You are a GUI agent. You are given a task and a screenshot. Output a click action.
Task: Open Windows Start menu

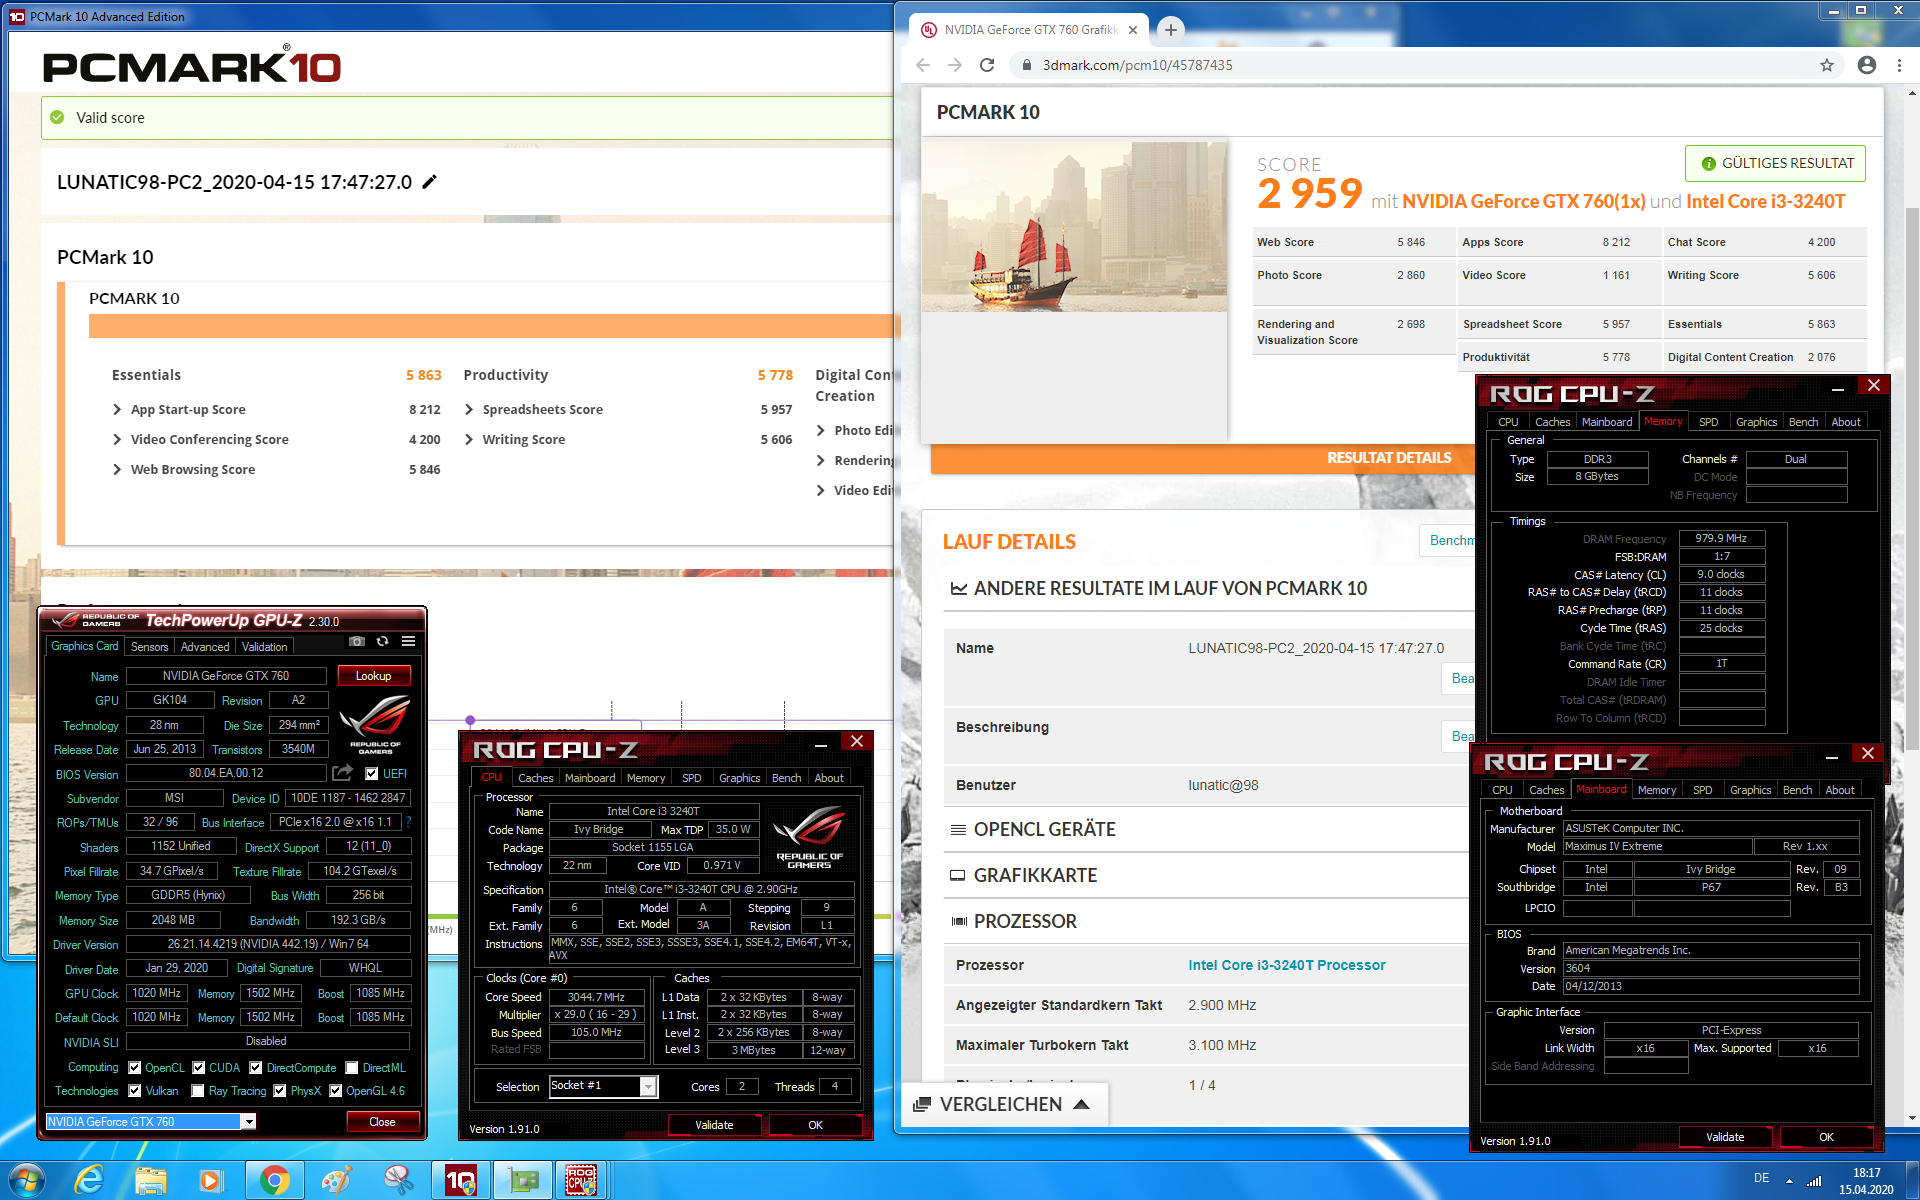click(x=25, y=1180)
